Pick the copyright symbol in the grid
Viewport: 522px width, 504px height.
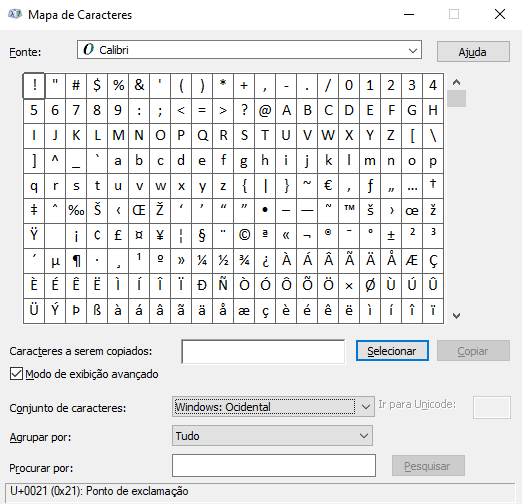(244, 236)
